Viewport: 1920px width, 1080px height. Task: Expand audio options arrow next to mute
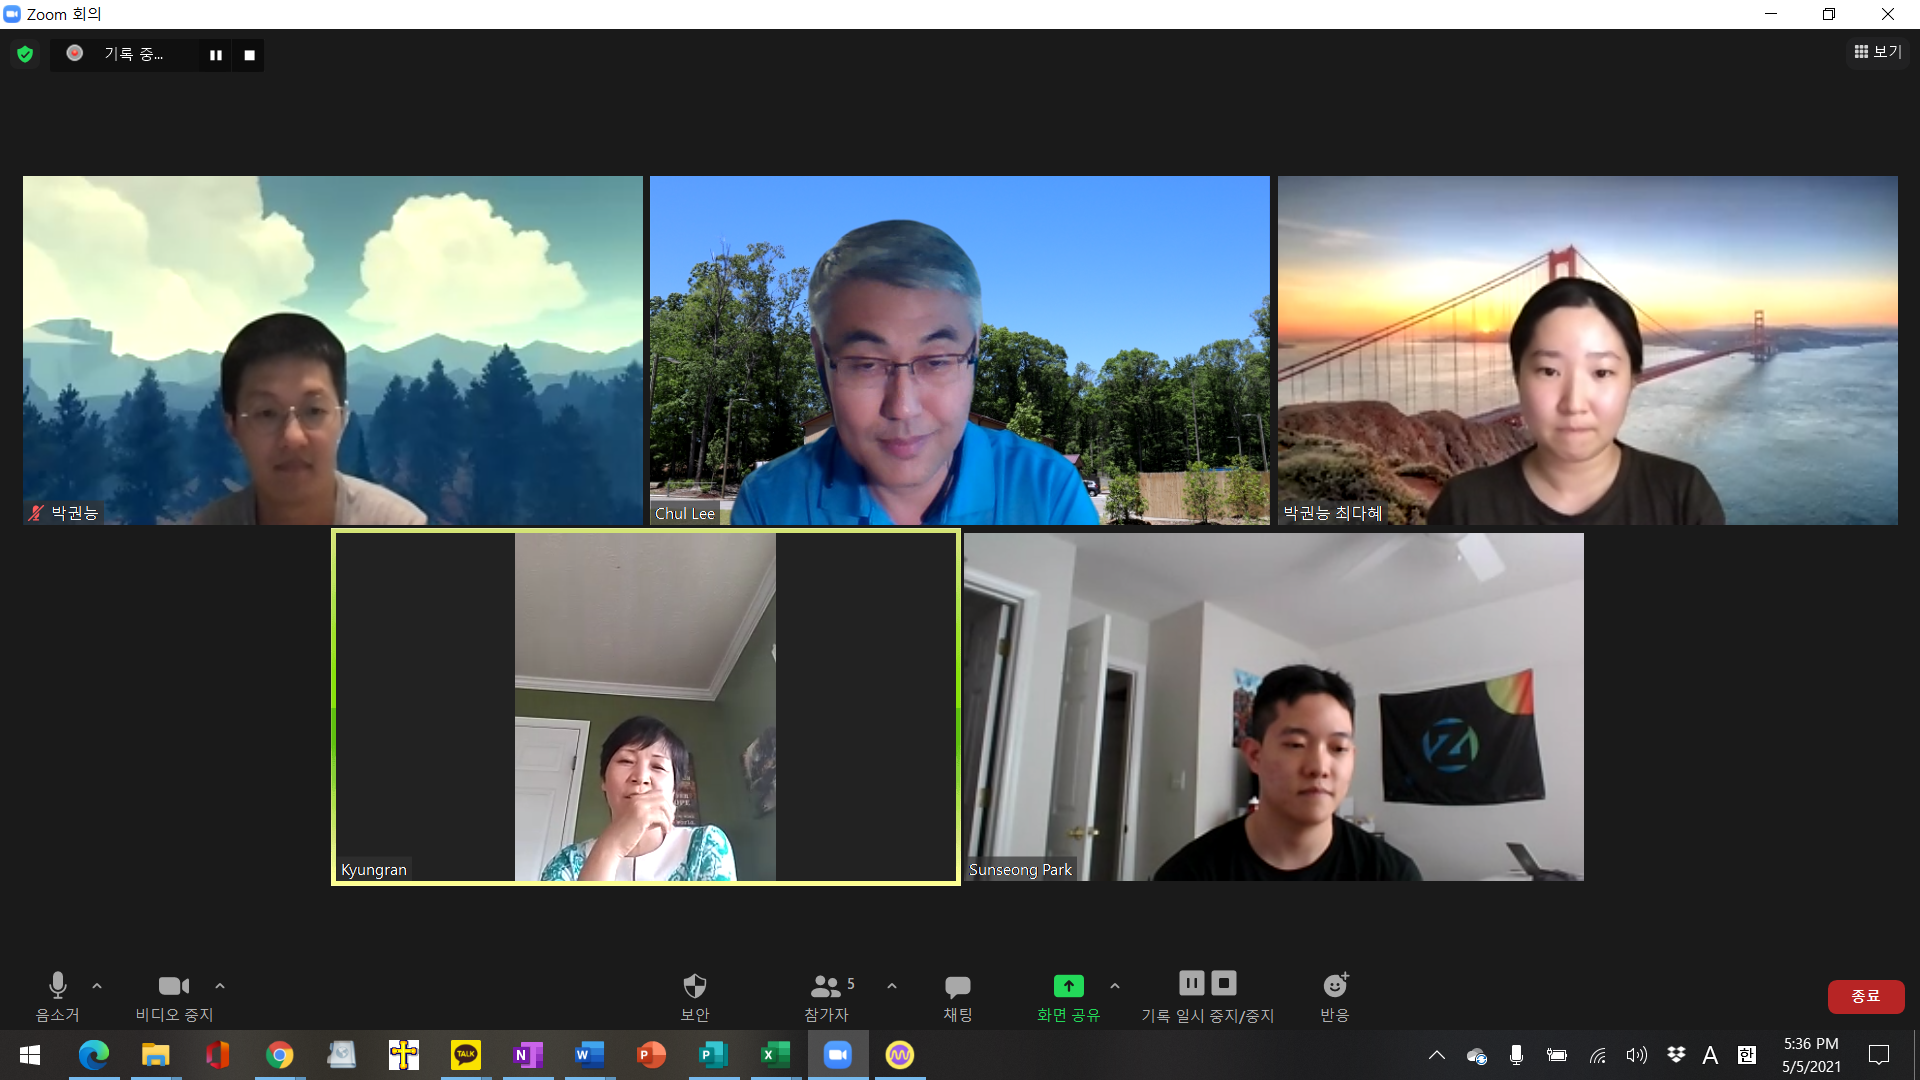point(97,986)
